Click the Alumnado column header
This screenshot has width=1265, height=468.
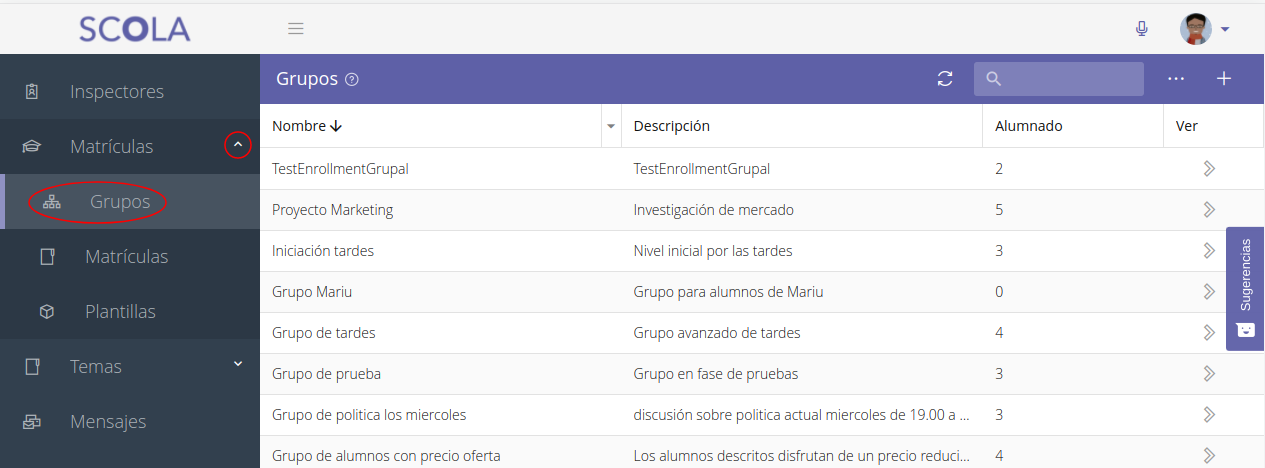tap(1029, 126)
